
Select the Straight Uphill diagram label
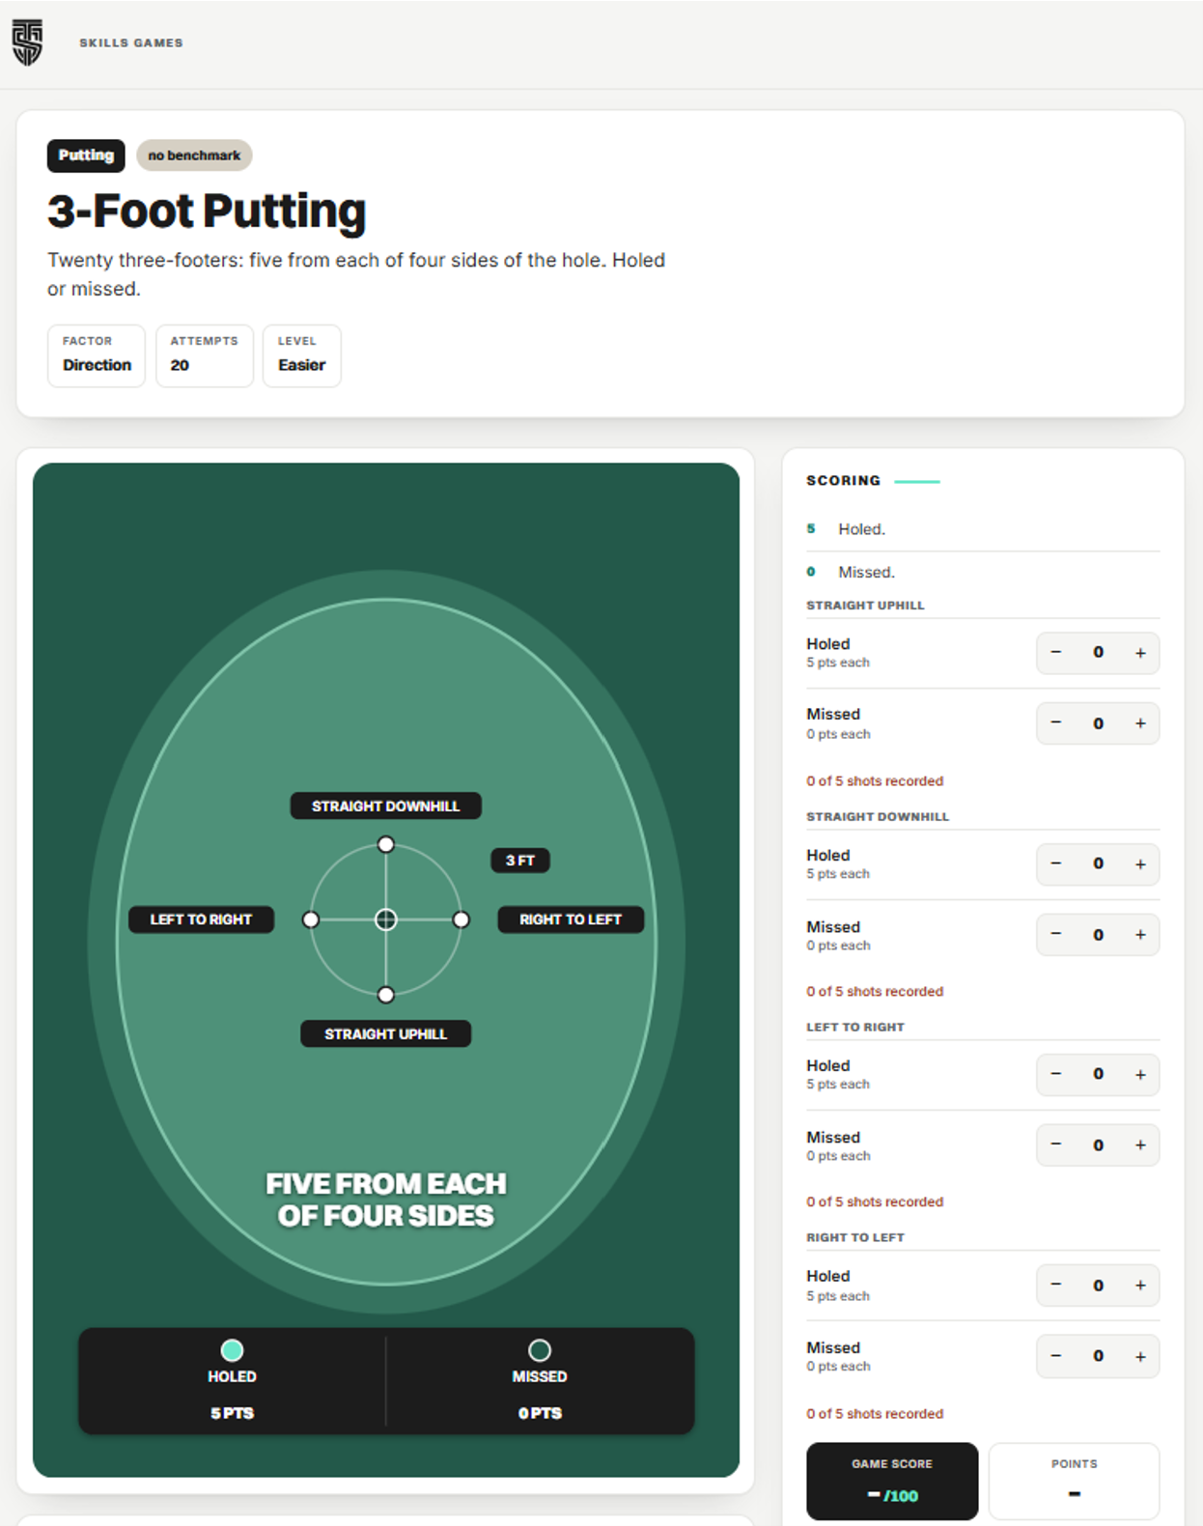click(386, 1034)
